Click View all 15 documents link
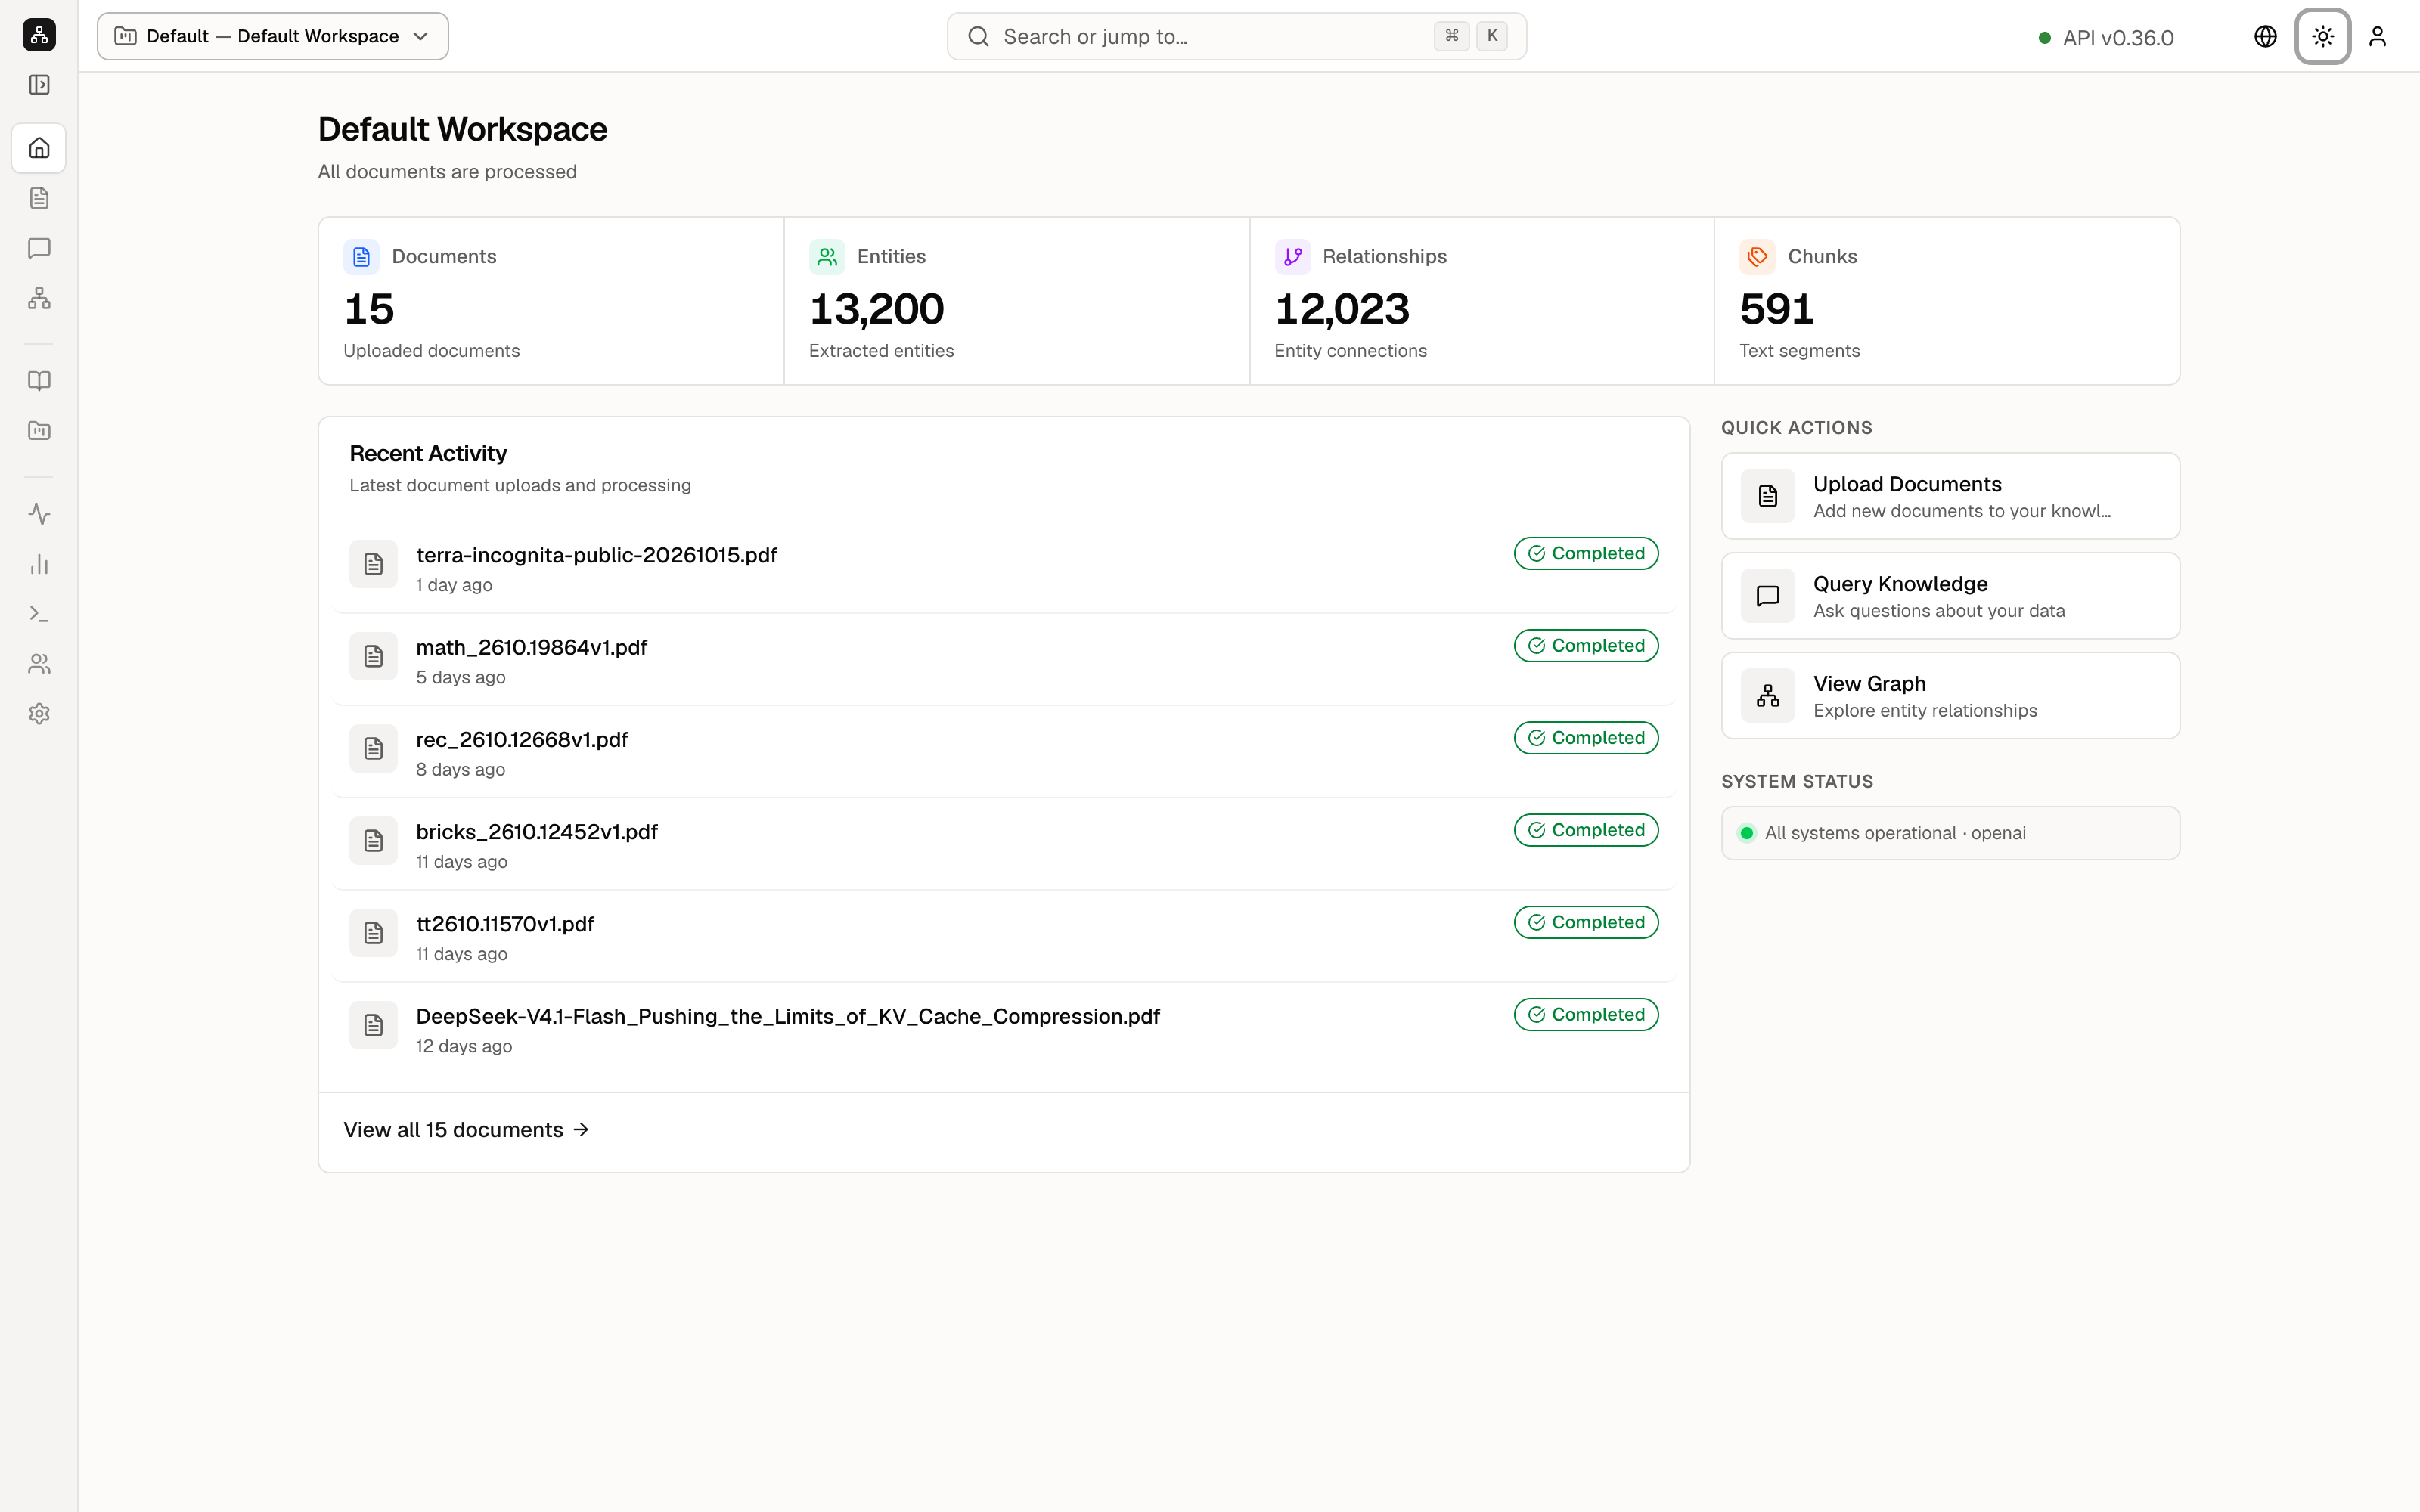Viewport: 2420px width, 1512px height. 466,1130
